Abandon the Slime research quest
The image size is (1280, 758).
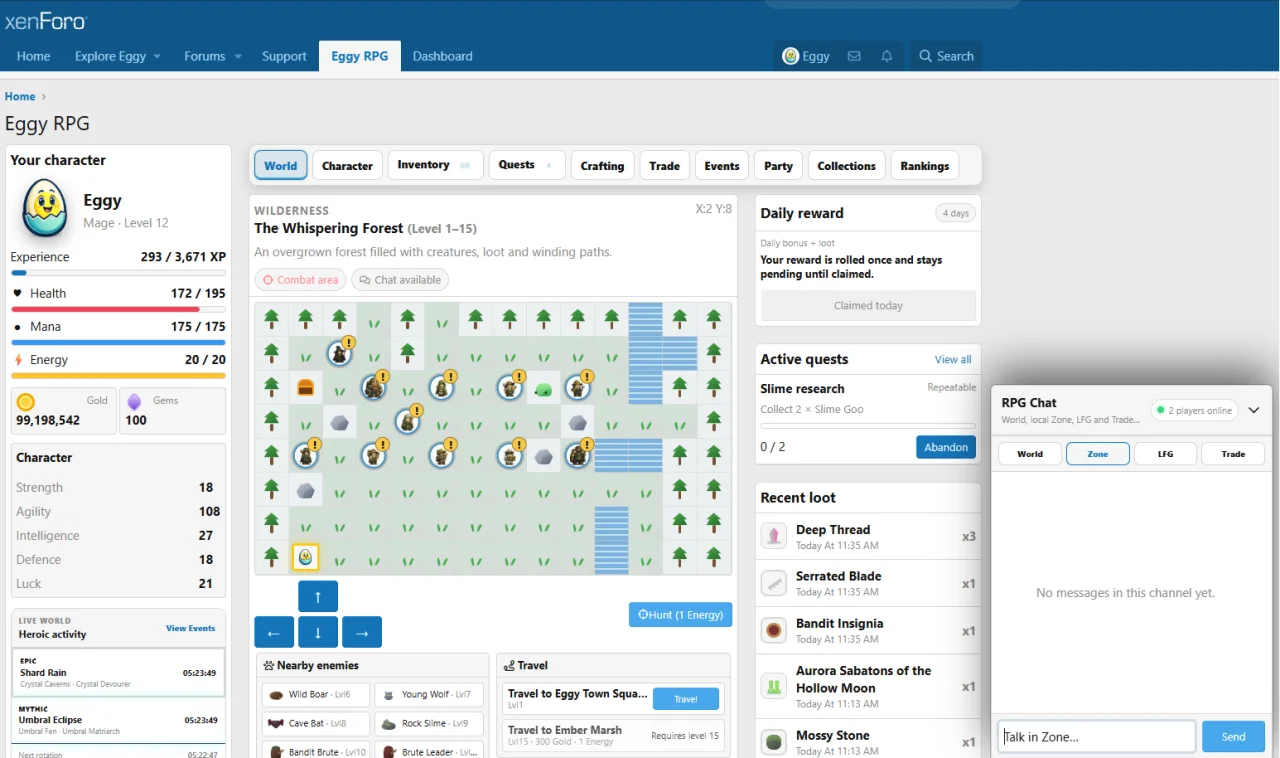[x=946, y=447]
